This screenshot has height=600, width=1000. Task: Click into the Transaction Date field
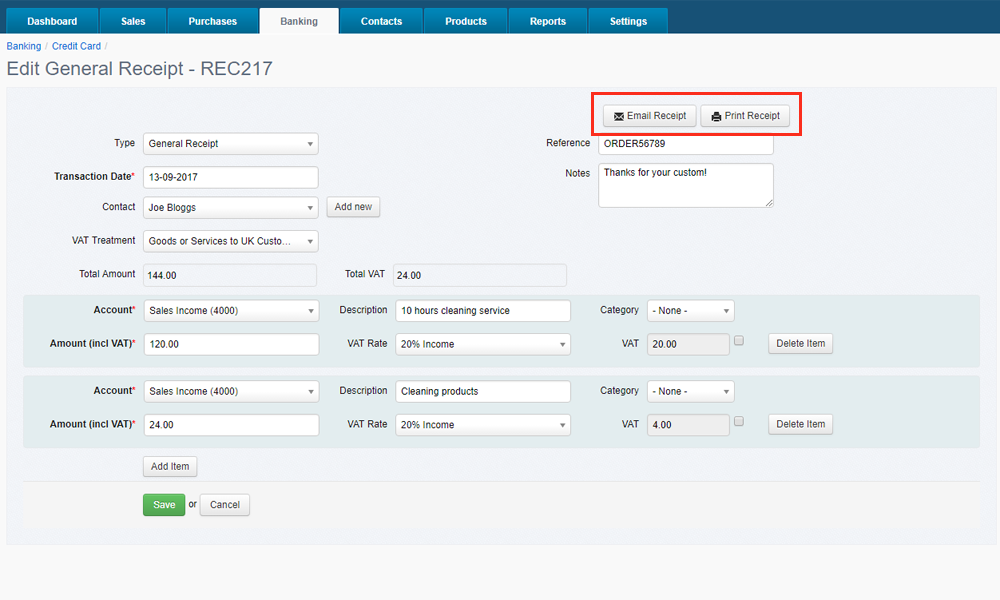tap(231, 177)
